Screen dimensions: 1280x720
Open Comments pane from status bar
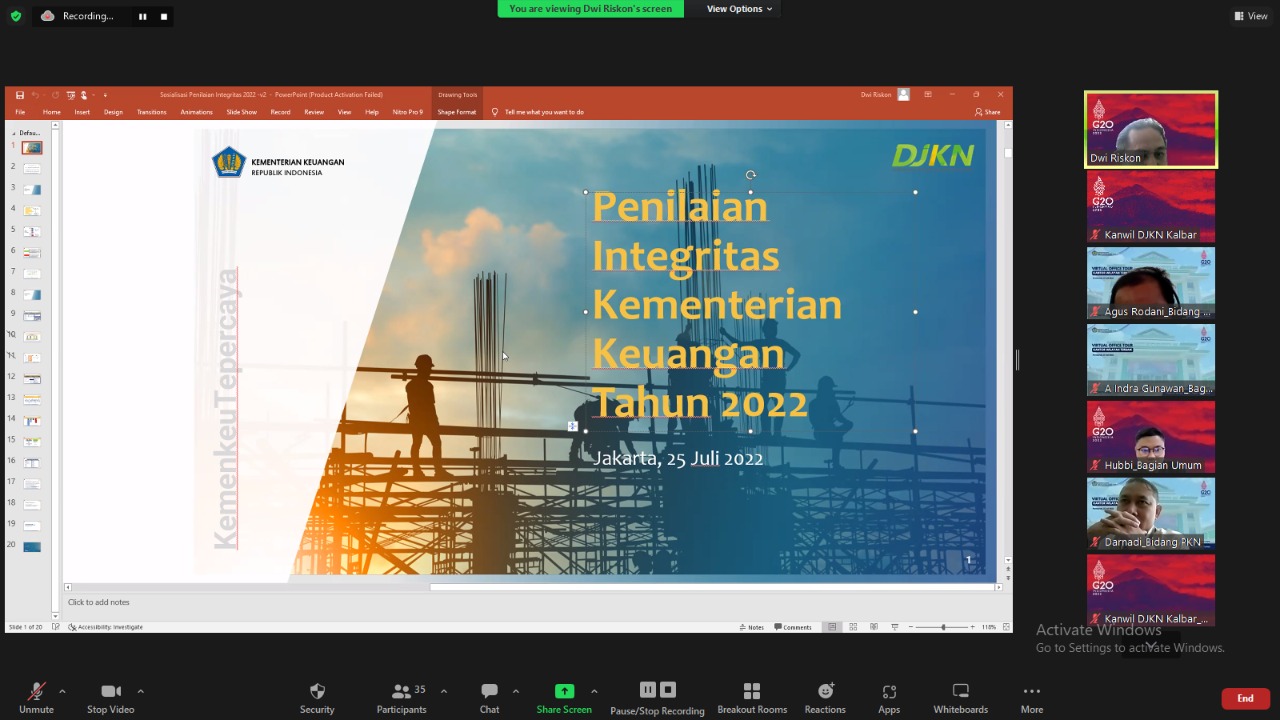click(x=793, y=627)
